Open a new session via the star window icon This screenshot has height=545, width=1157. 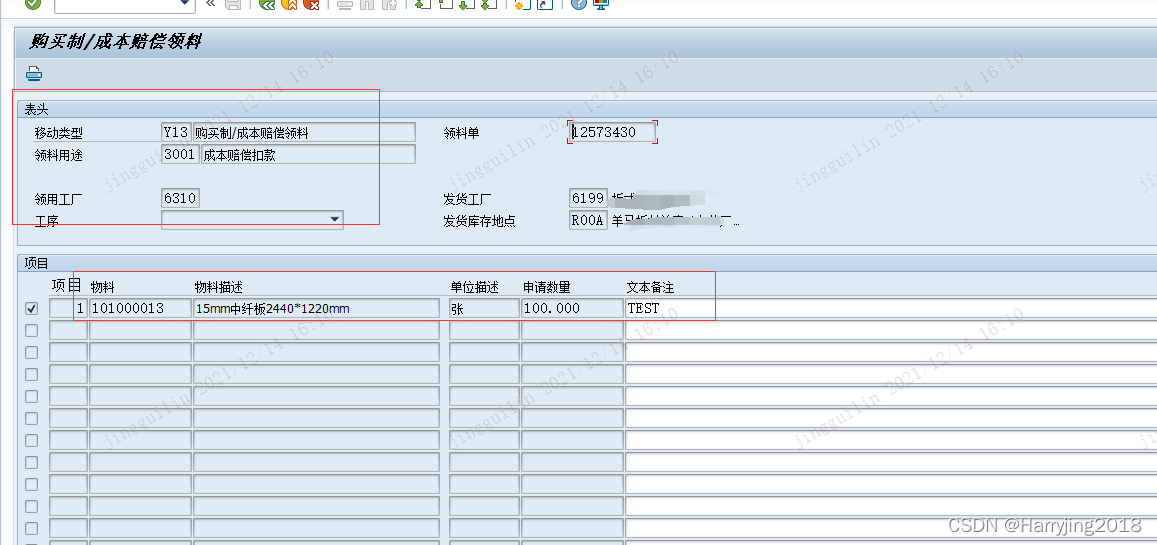click(x=522, y=4)
